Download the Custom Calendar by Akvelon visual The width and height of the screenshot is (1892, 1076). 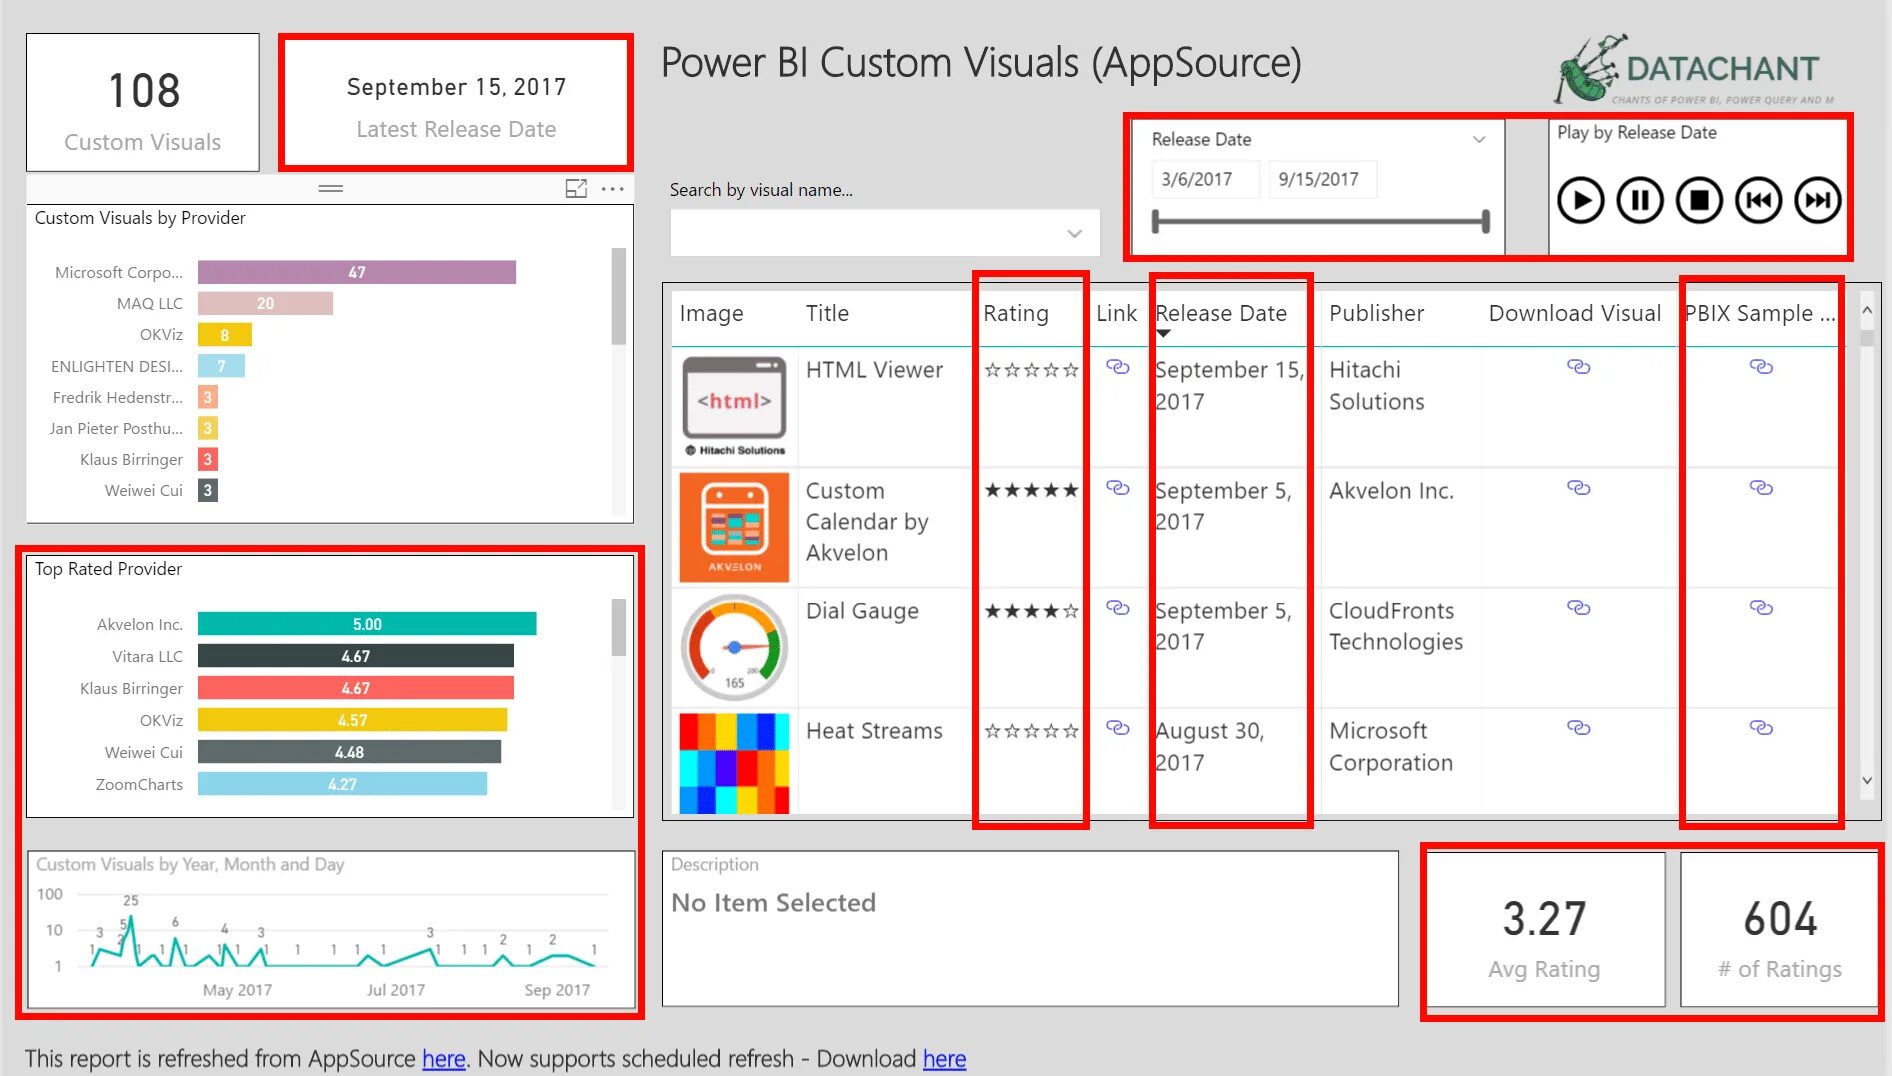[x=1579, y=488]
